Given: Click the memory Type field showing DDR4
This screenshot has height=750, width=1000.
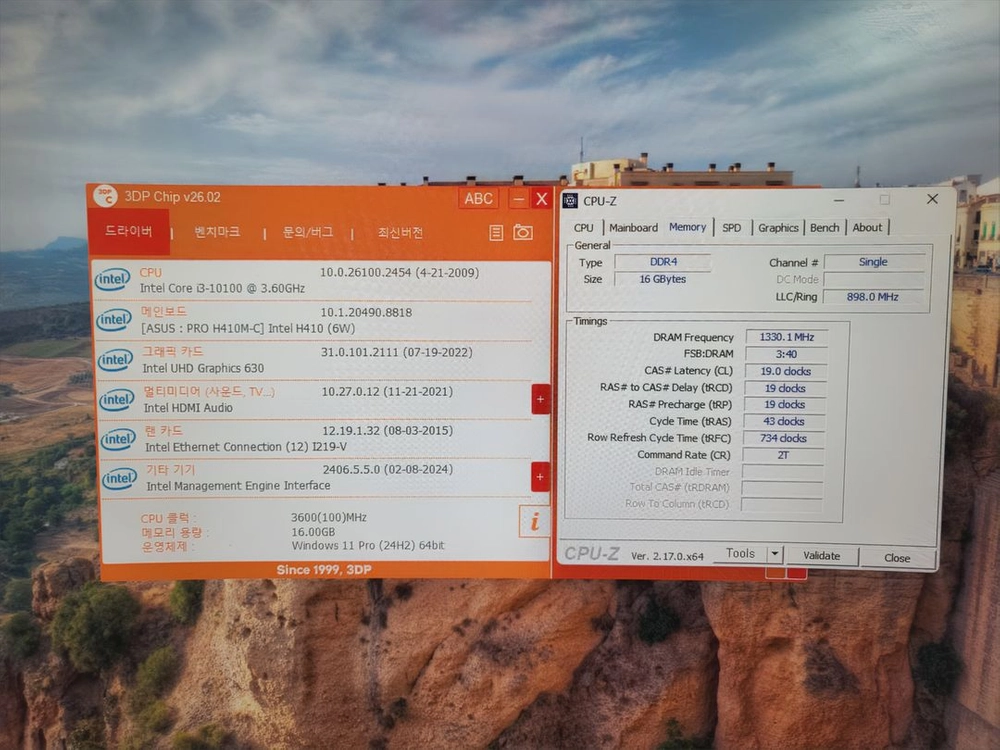Looking at the screenshot, I should [x=663, y=261].
